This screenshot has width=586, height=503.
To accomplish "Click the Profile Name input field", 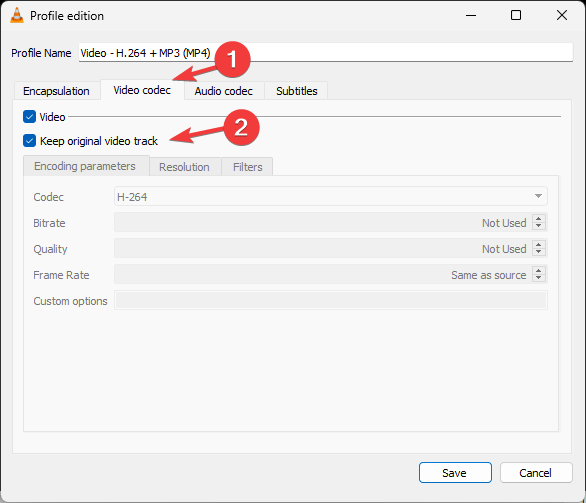I will 326,53.
